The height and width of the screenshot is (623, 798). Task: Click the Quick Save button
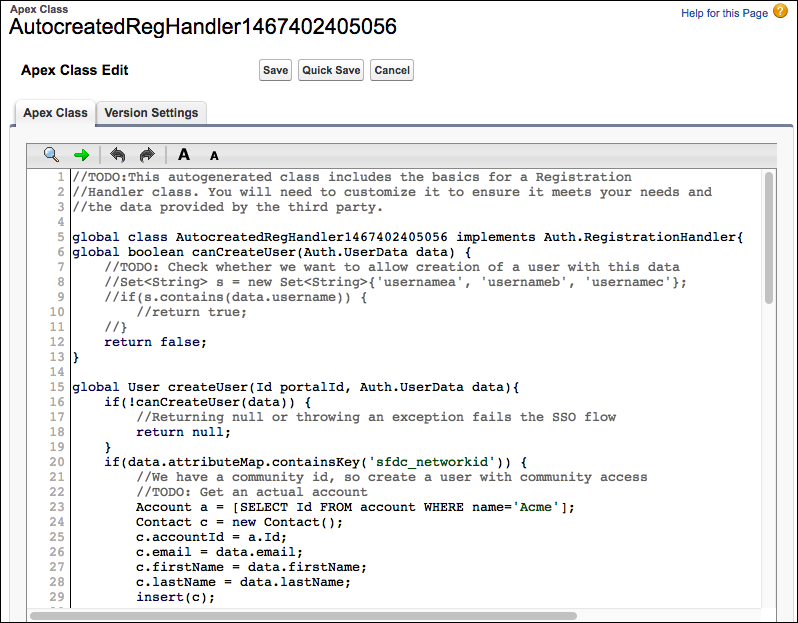click(331, 70)
